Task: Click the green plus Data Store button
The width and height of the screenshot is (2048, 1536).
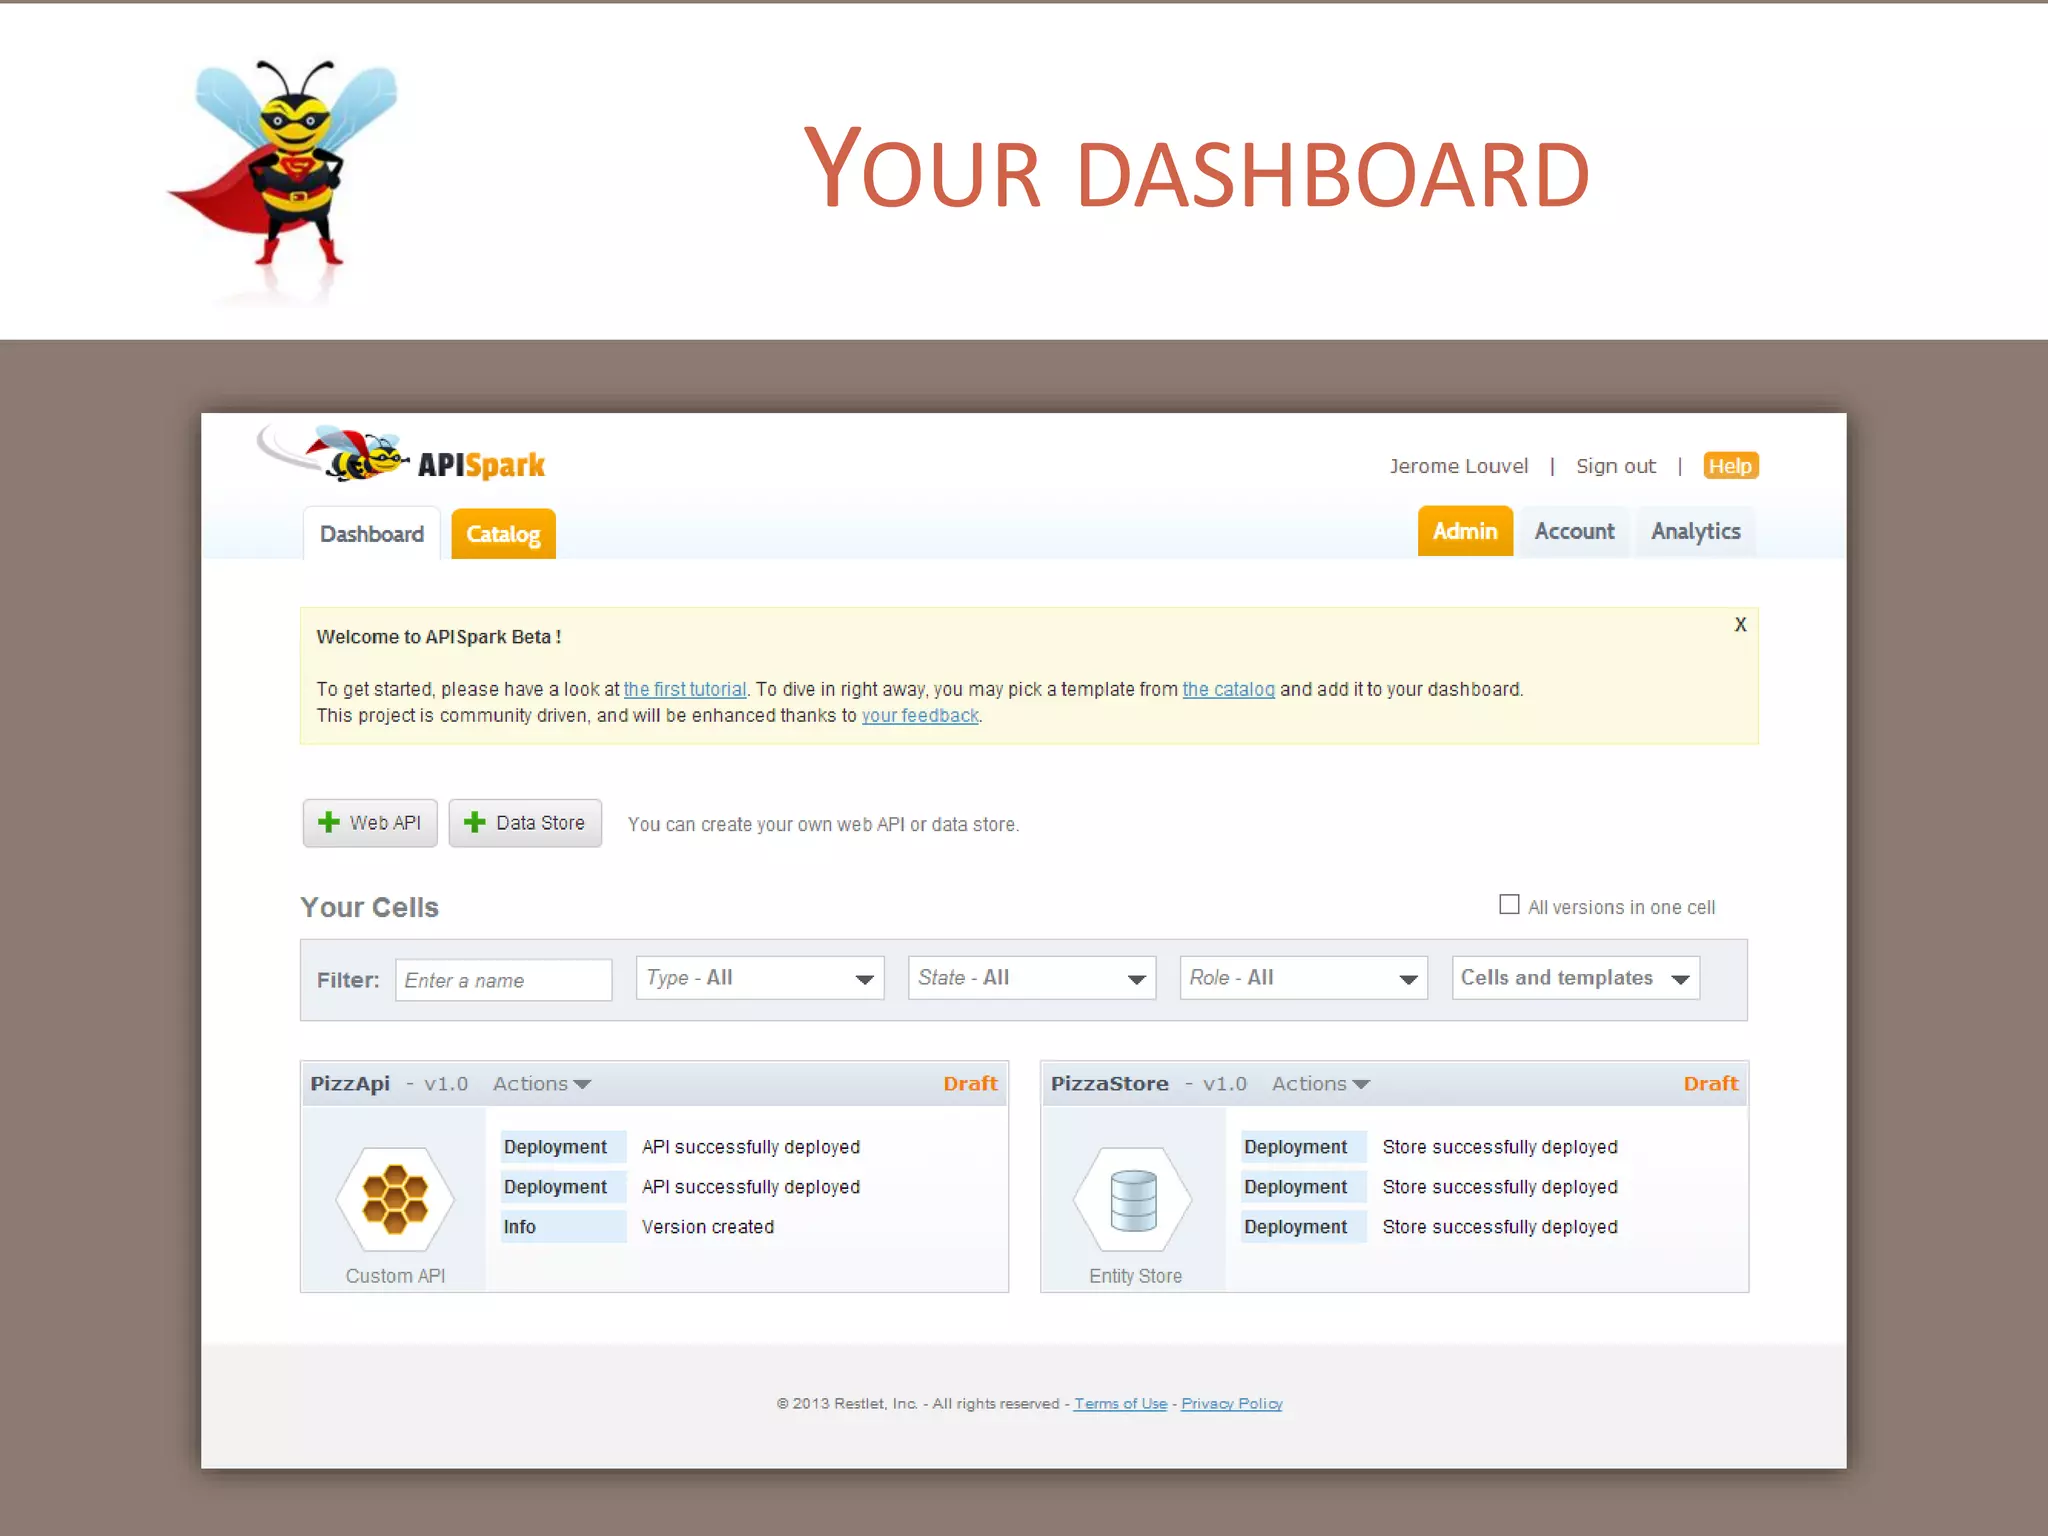Action: point(525,823)
